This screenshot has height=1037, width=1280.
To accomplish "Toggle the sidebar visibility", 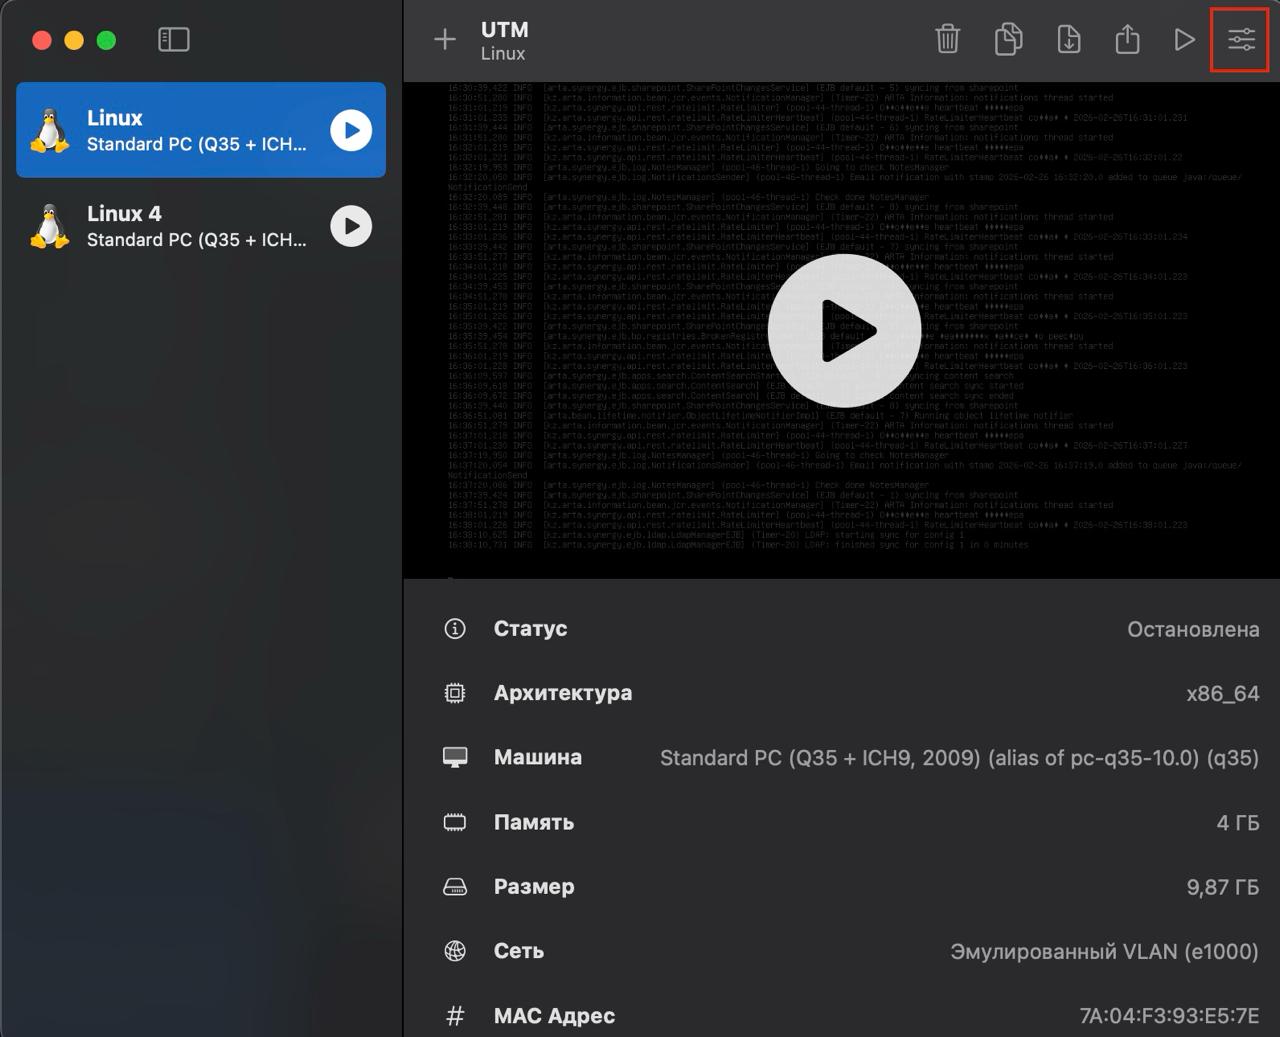I will tap(174, 40).
